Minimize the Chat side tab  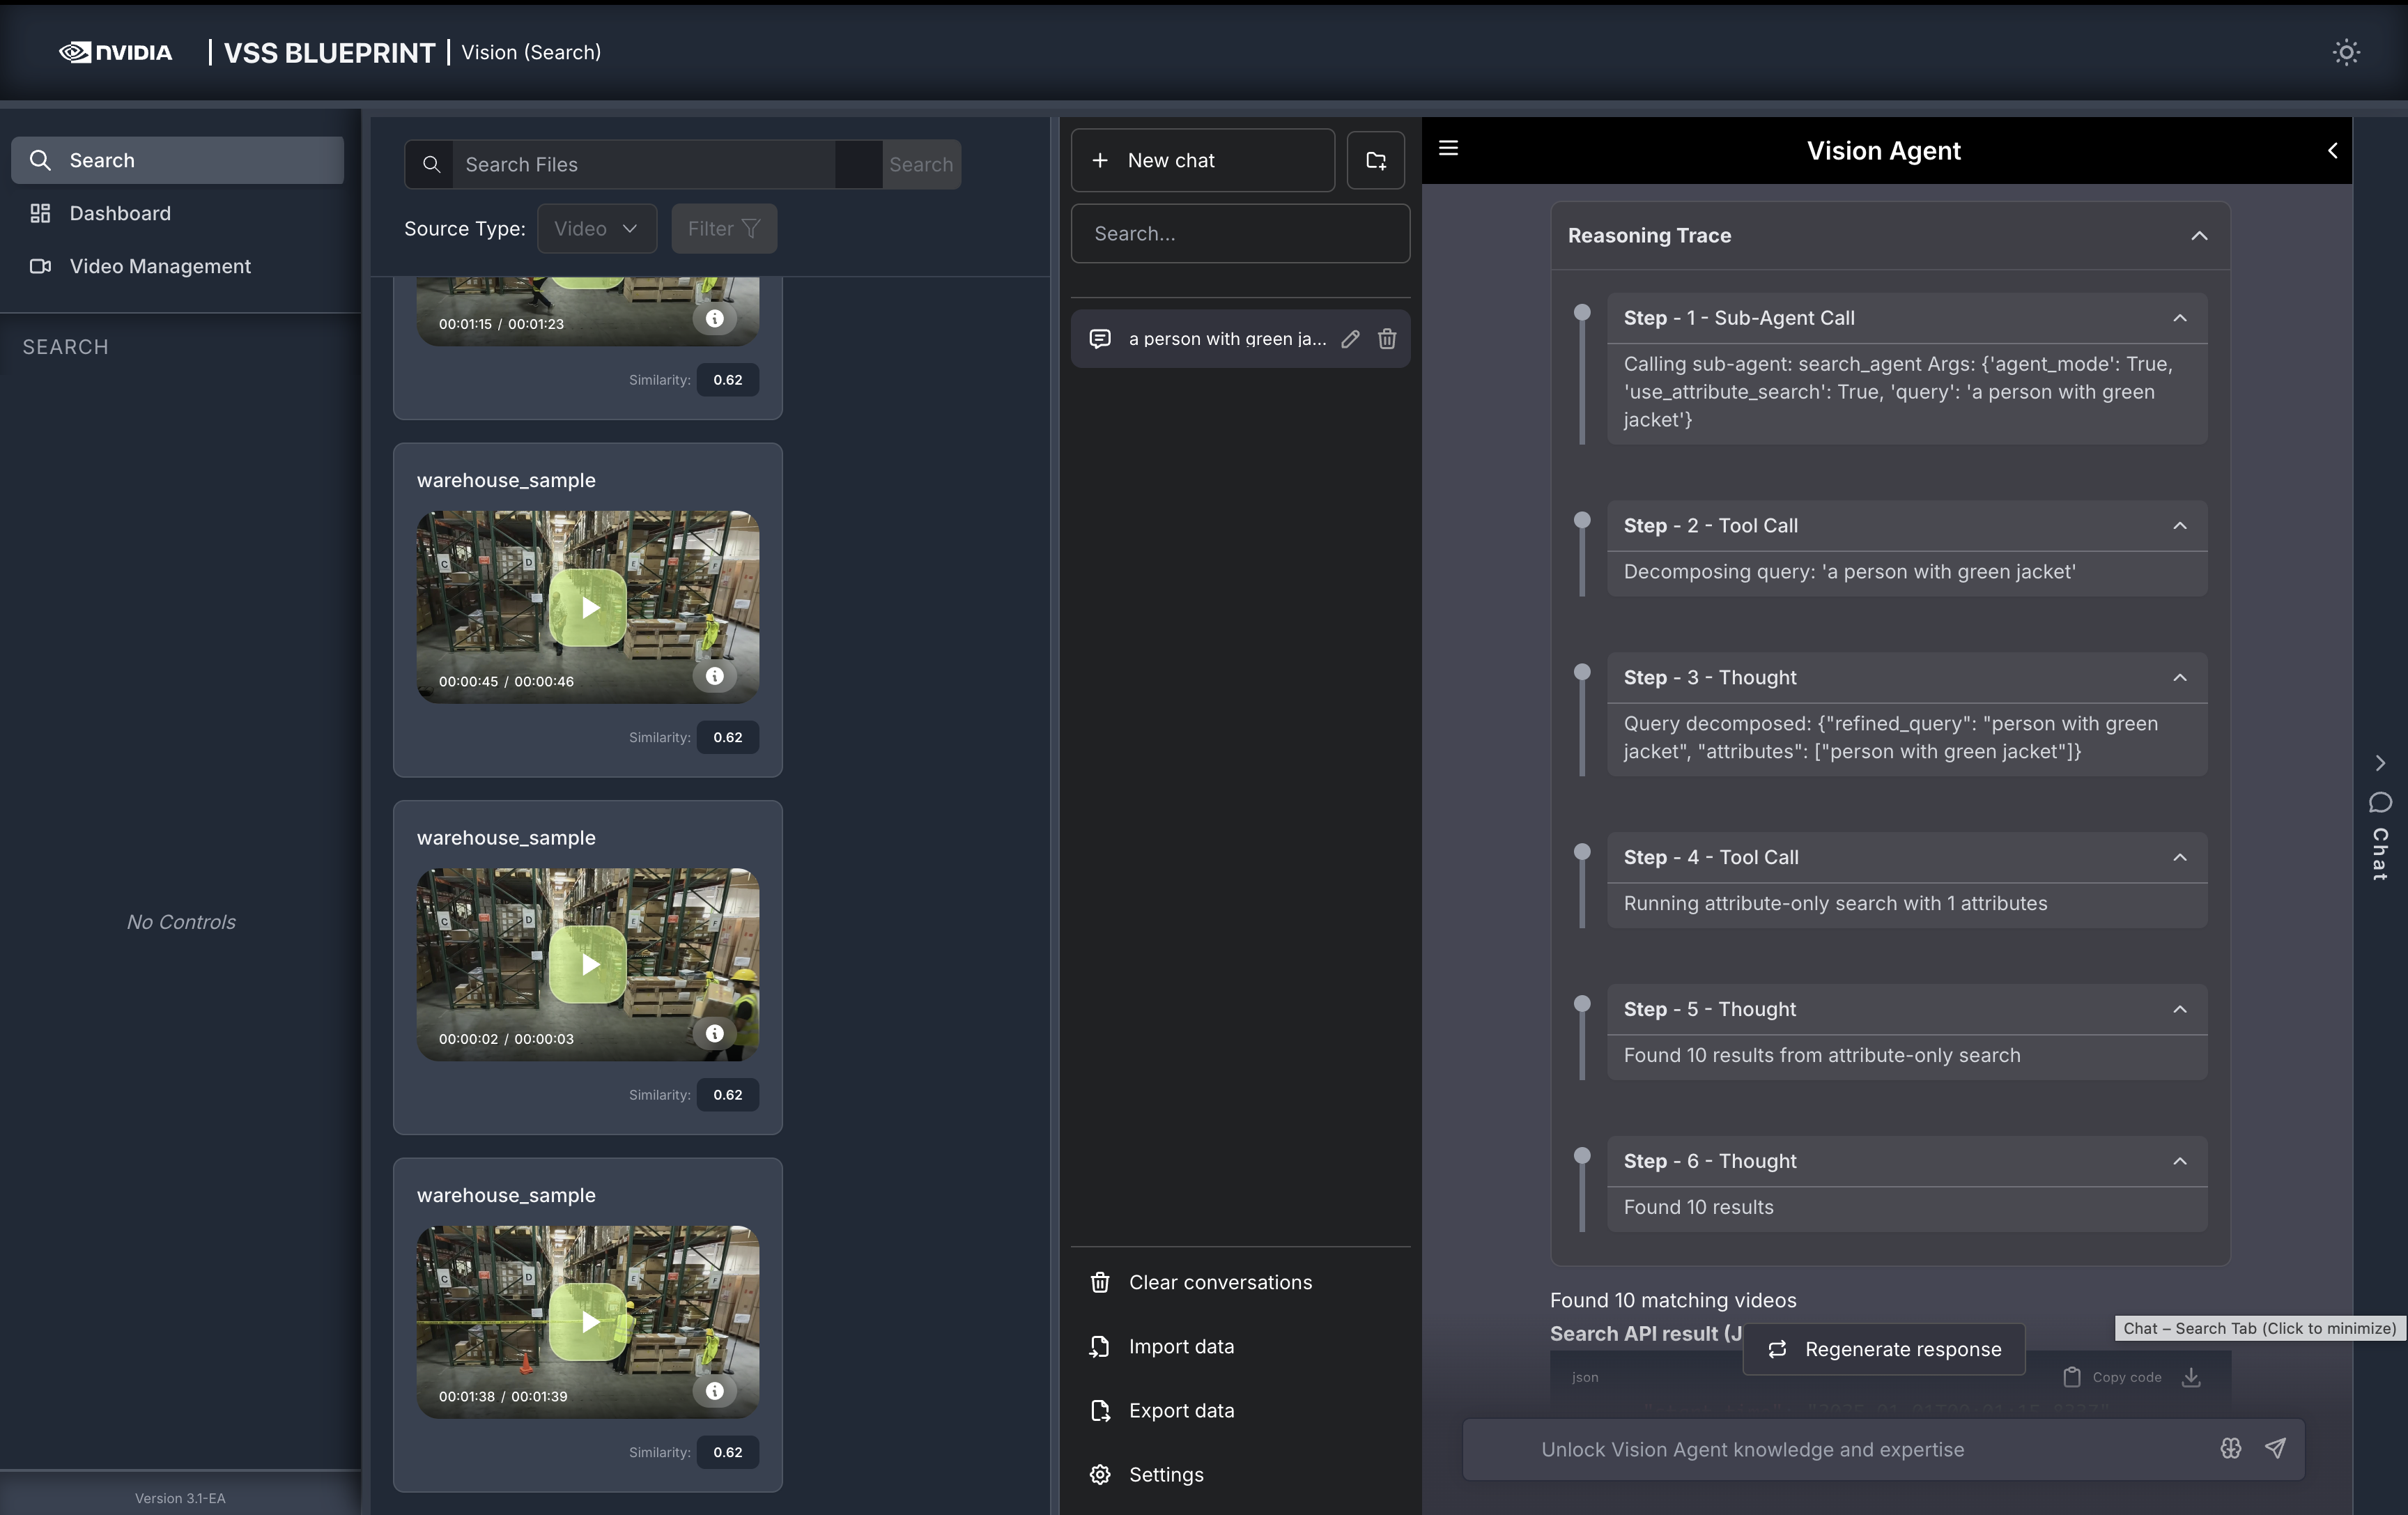click(x=2380, y=820)
